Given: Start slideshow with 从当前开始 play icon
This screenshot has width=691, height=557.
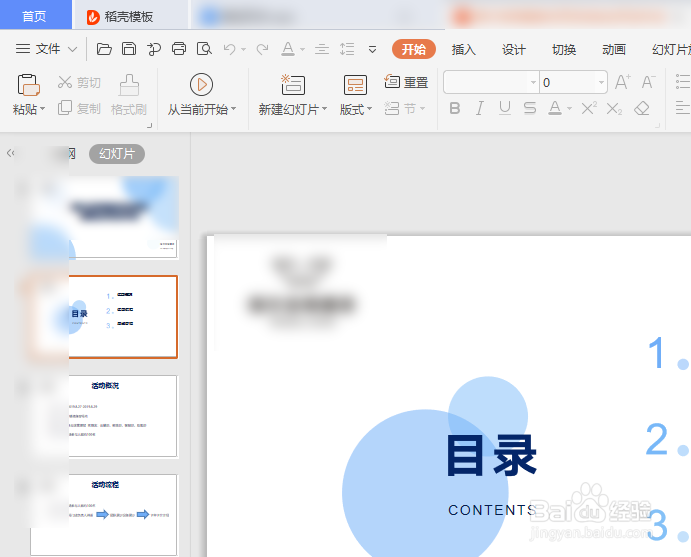Looking at the screenshot, I should [x=201, y=85].
